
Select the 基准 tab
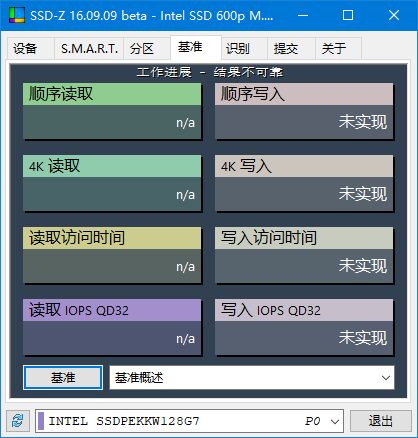196,47
